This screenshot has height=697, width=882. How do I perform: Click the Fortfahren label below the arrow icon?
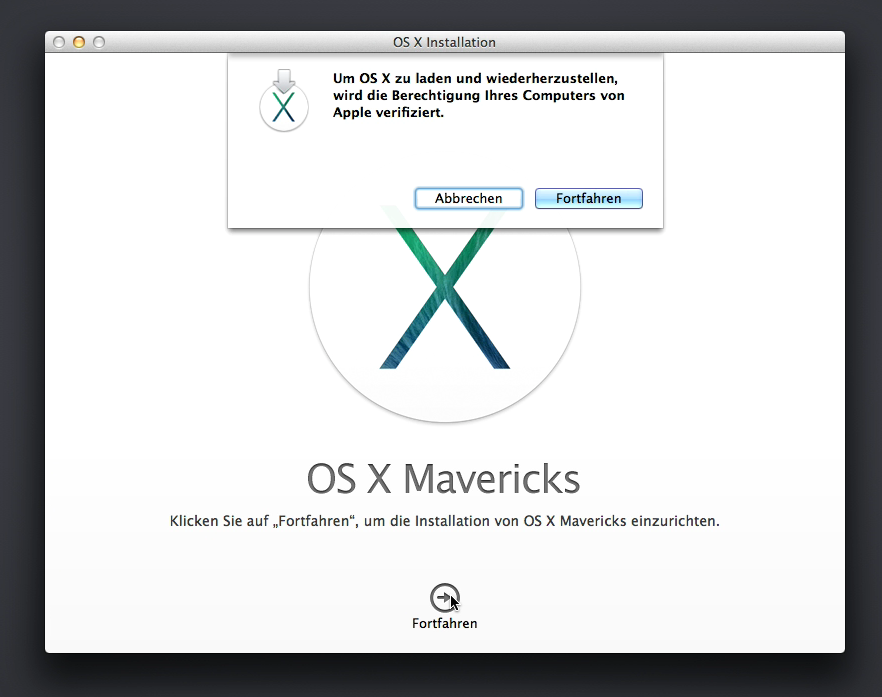click(x=444, y=623)
